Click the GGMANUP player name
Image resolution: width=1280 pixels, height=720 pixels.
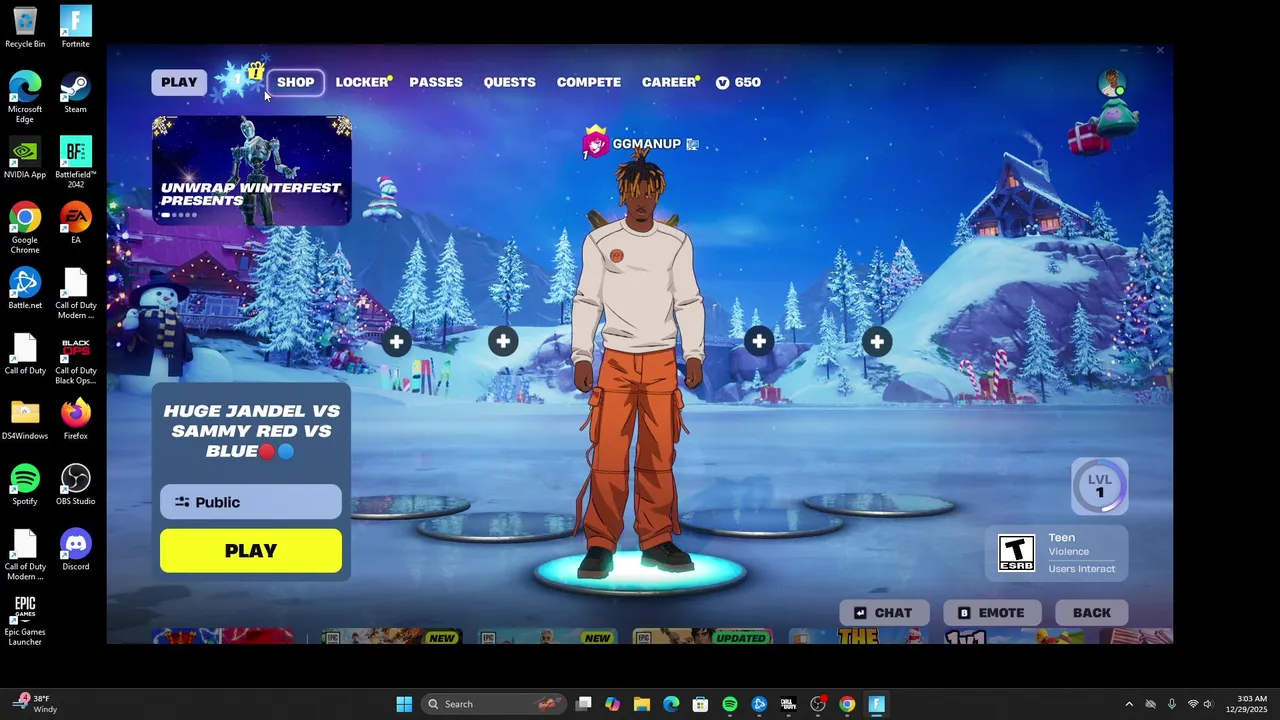coord(646,144)
